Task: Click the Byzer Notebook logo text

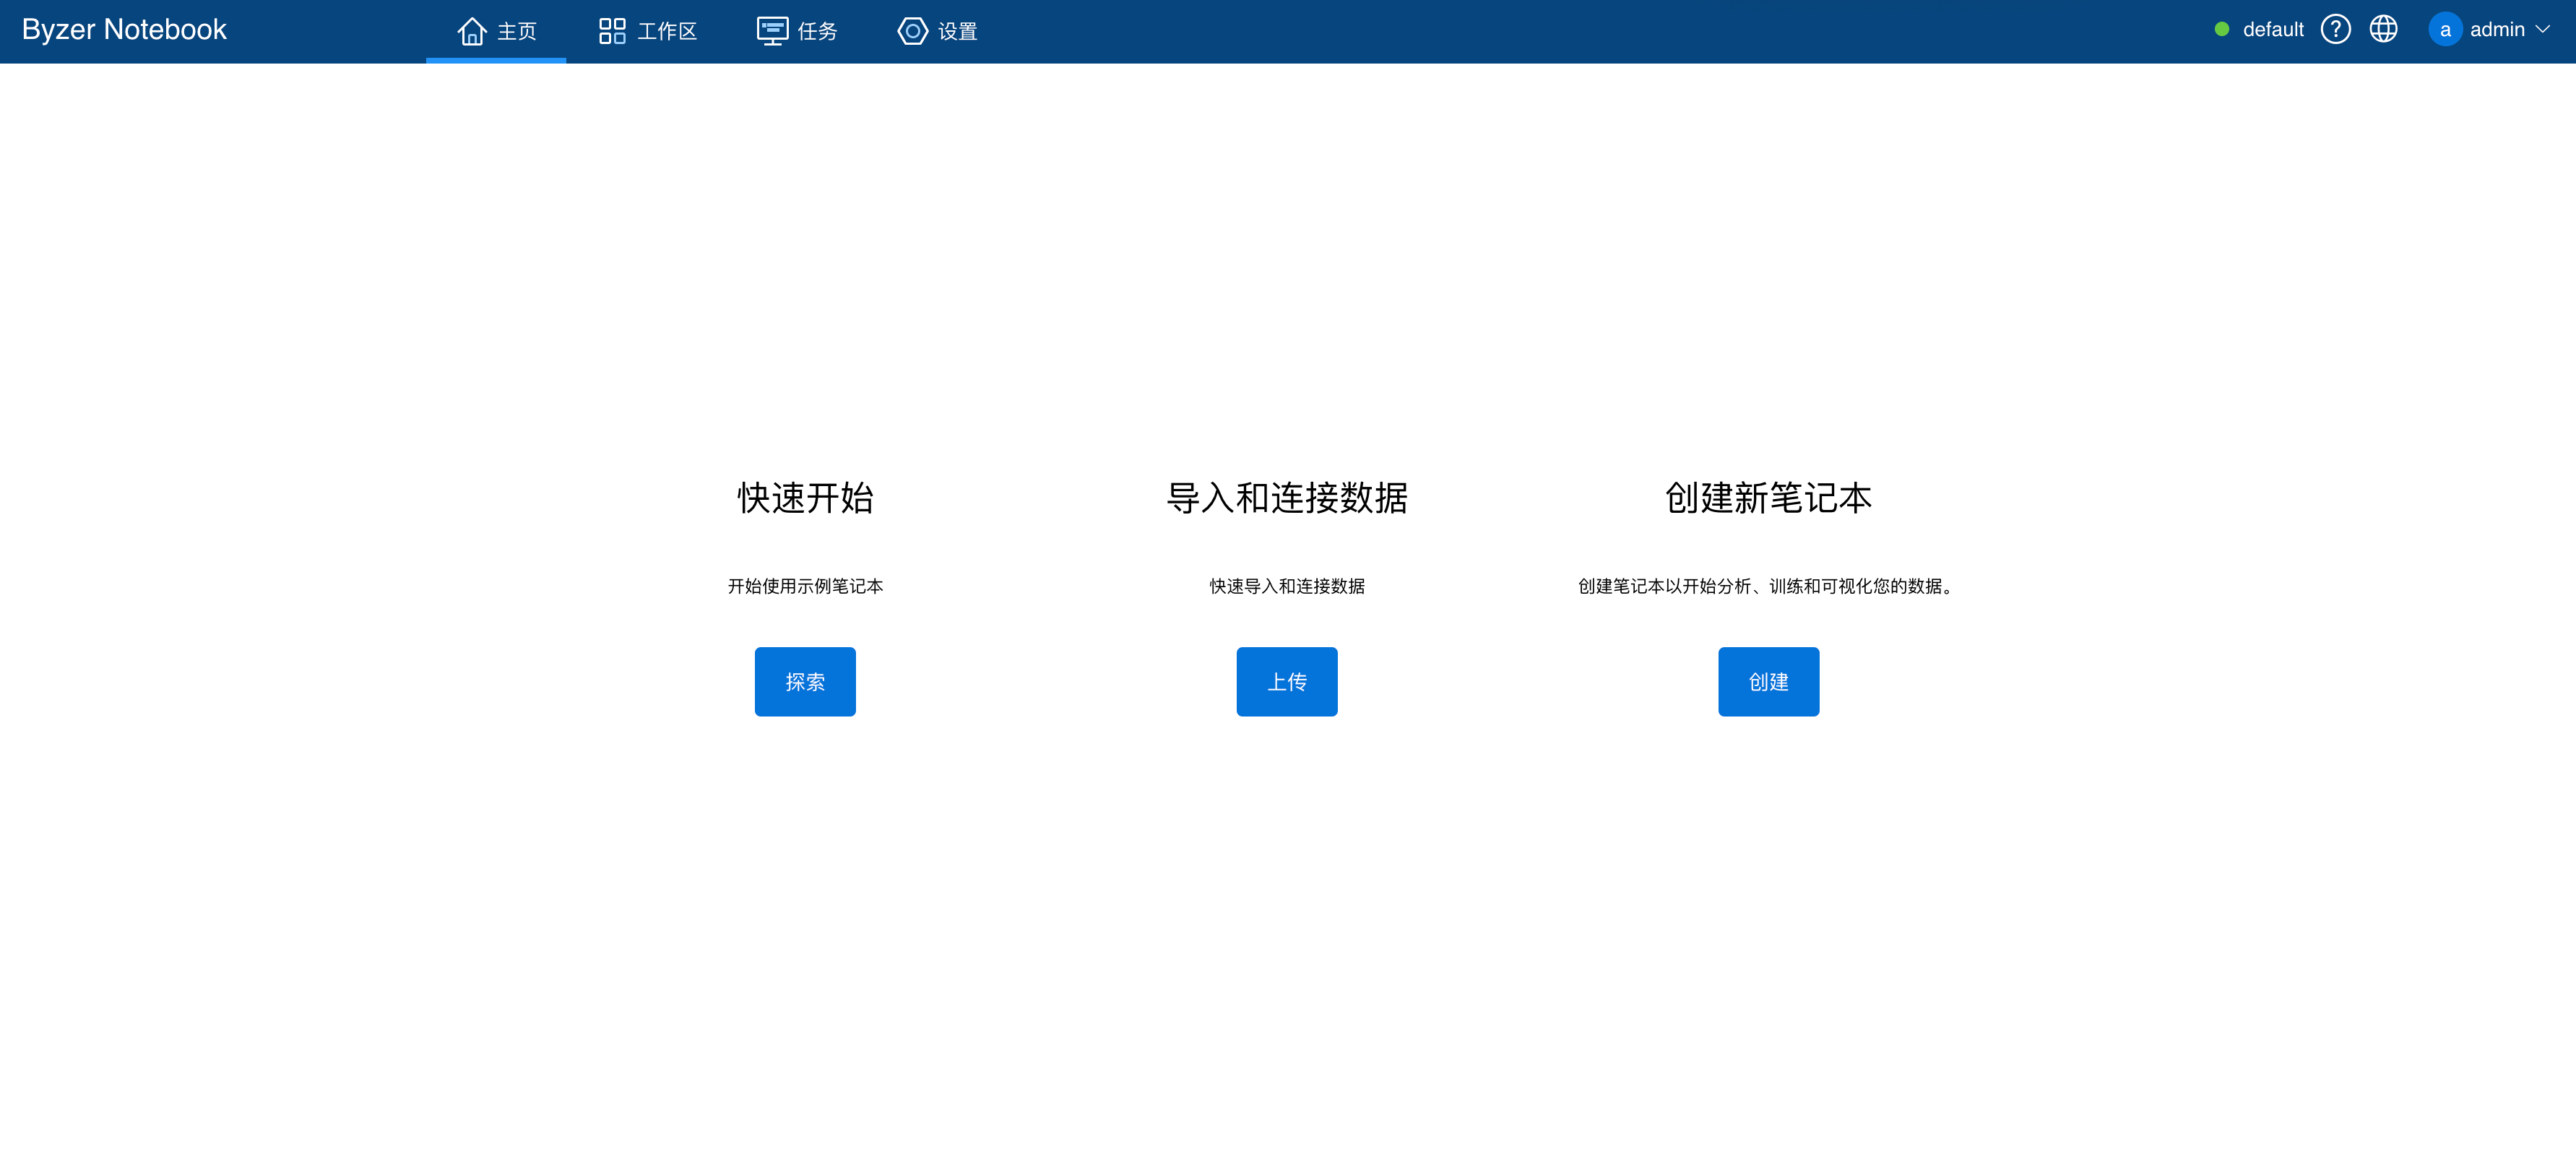Action: (x=124, y=30)
